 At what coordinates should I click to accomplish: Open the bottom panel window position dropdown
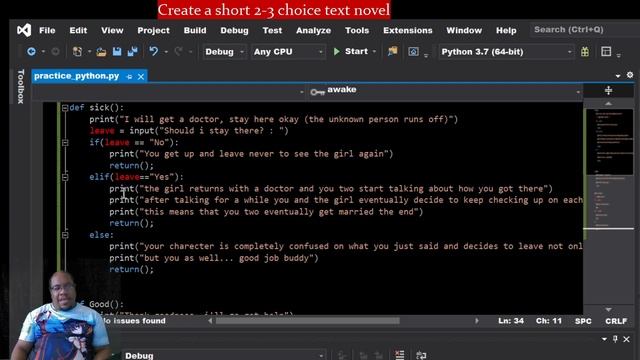click(x=604, y=339)
